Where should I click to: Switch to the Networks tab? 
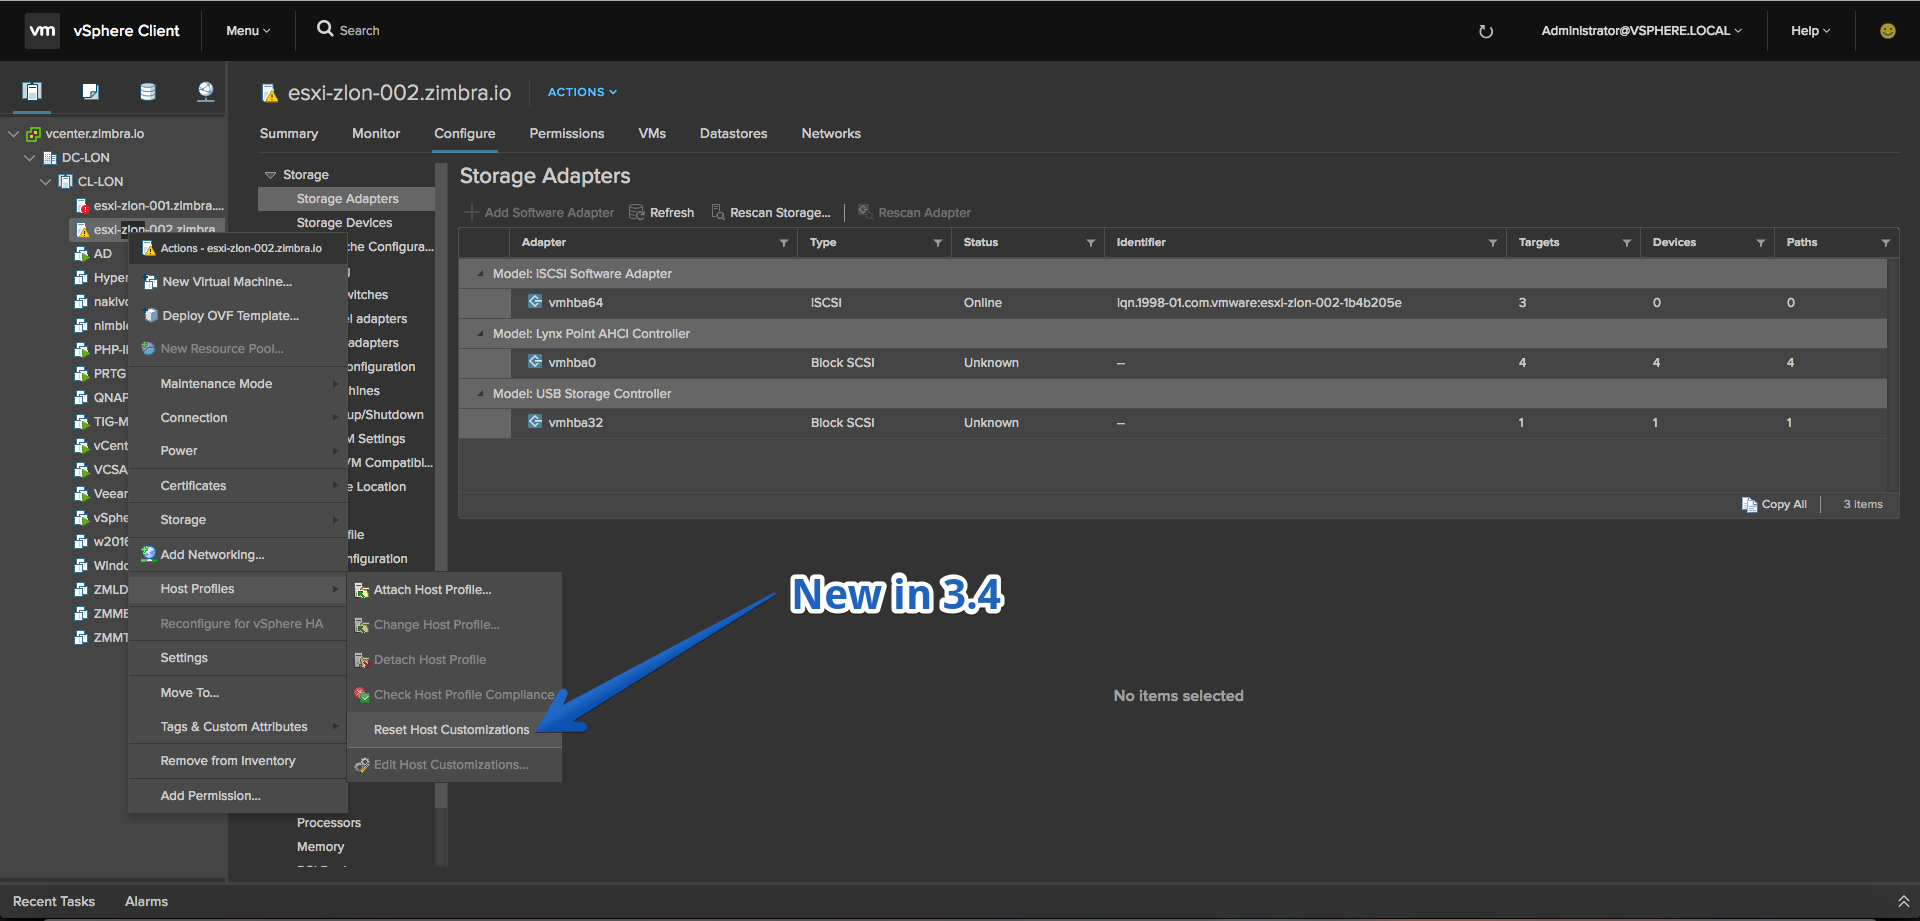pos(831,134)
